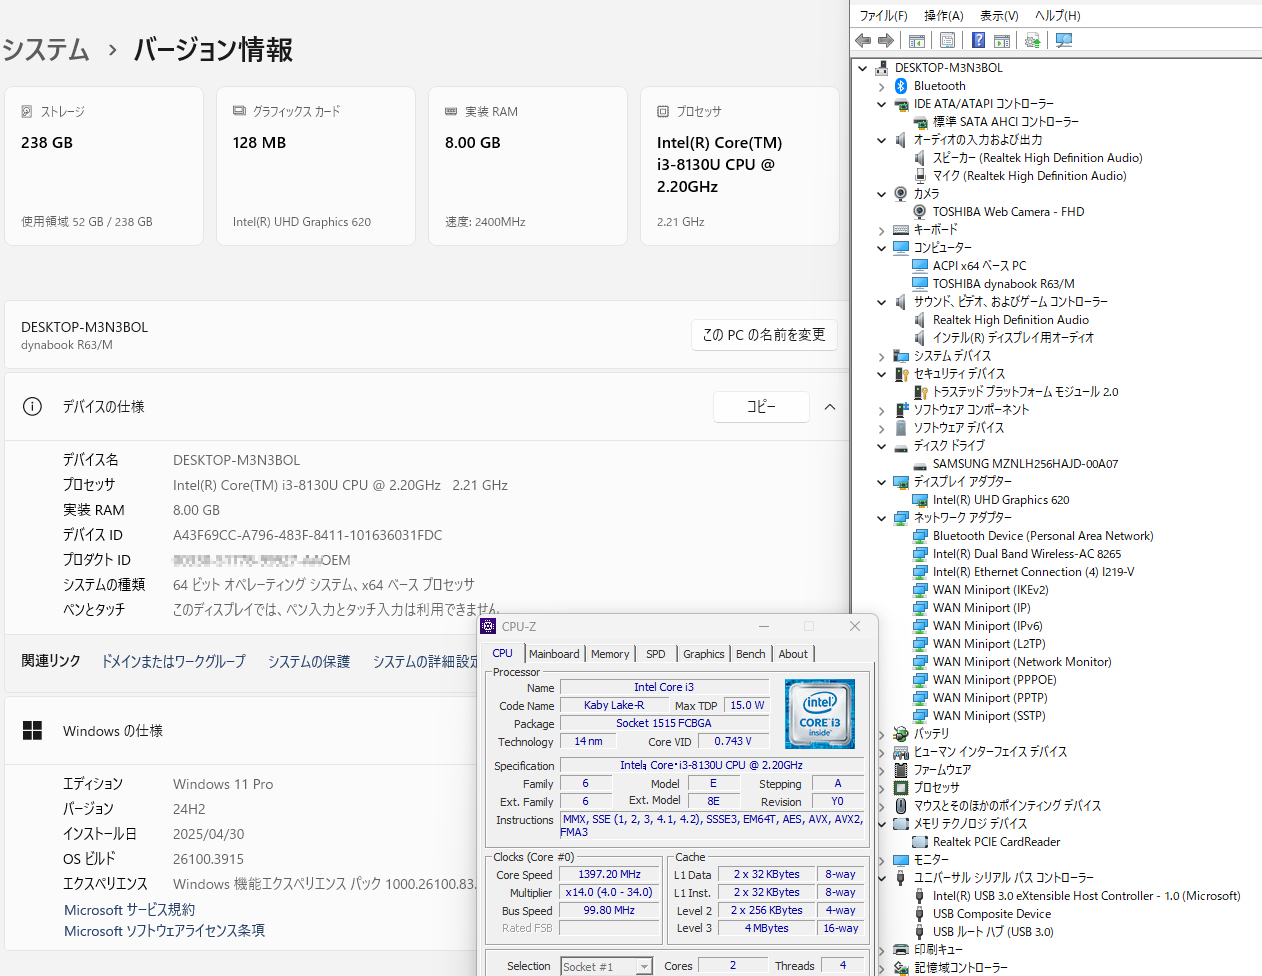
Task: Expand the バッテリ tree node
Action: click(x=882, y=734)
